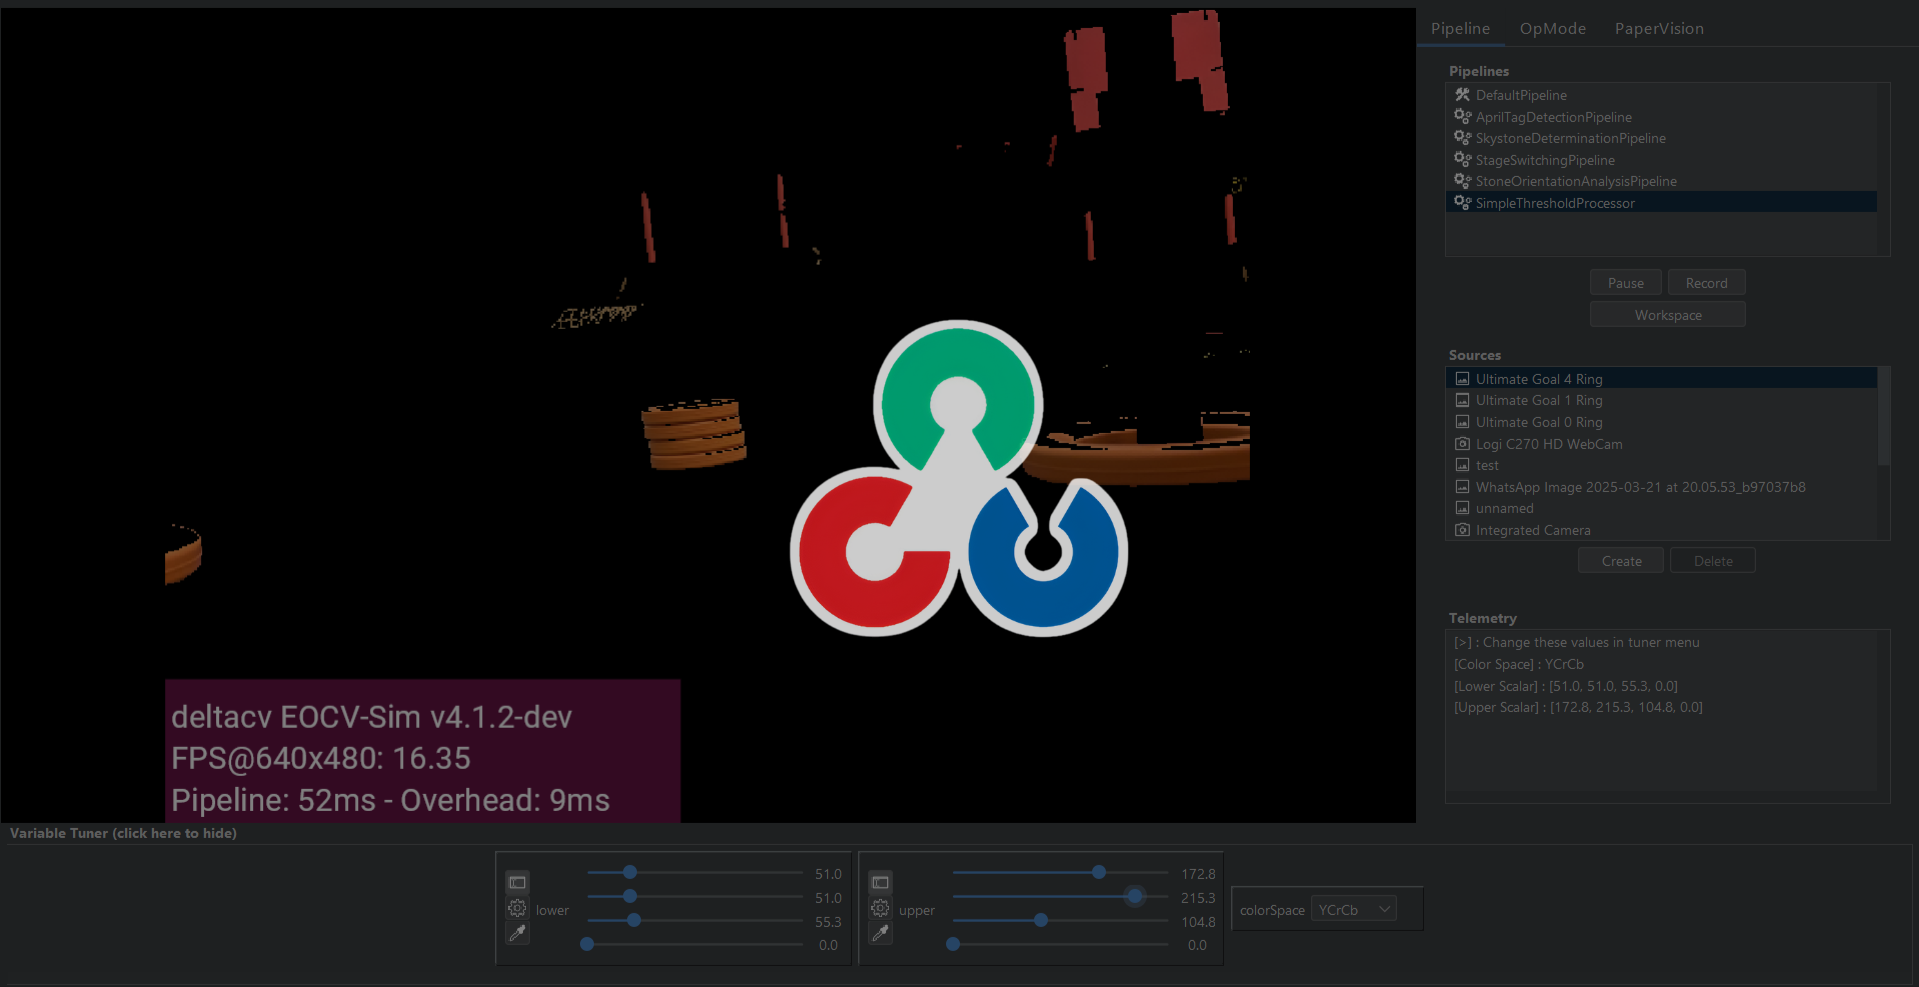Image resolution: width=1919 pixels, height=987 pixels.
Task: Start recording with the Record button
Action: click(x=1707, y=283)
